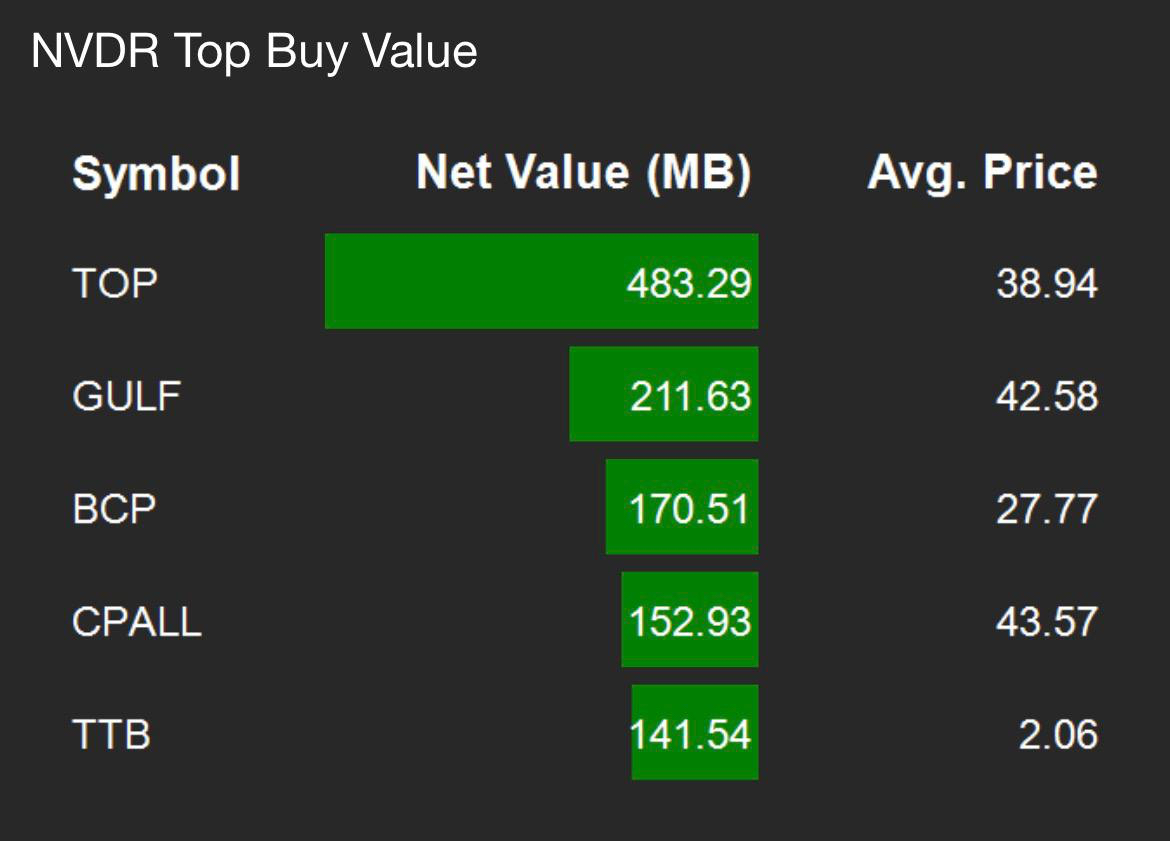Click the 483.29 net value figure

click(688, 284)
